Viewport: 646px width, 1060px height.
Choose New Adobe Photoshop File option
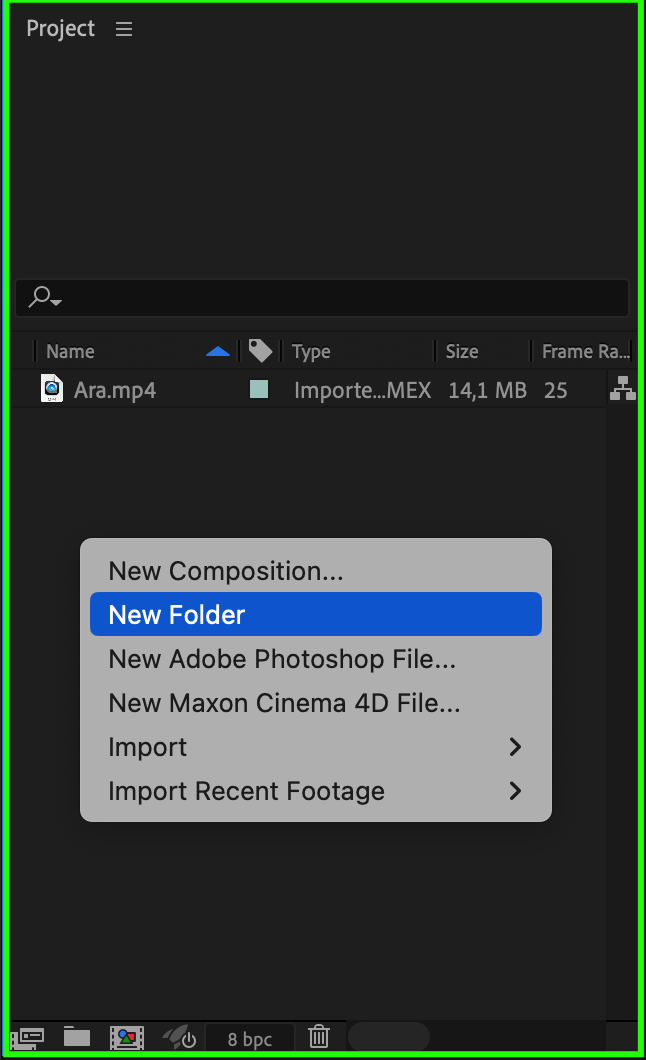coord(282,659)
